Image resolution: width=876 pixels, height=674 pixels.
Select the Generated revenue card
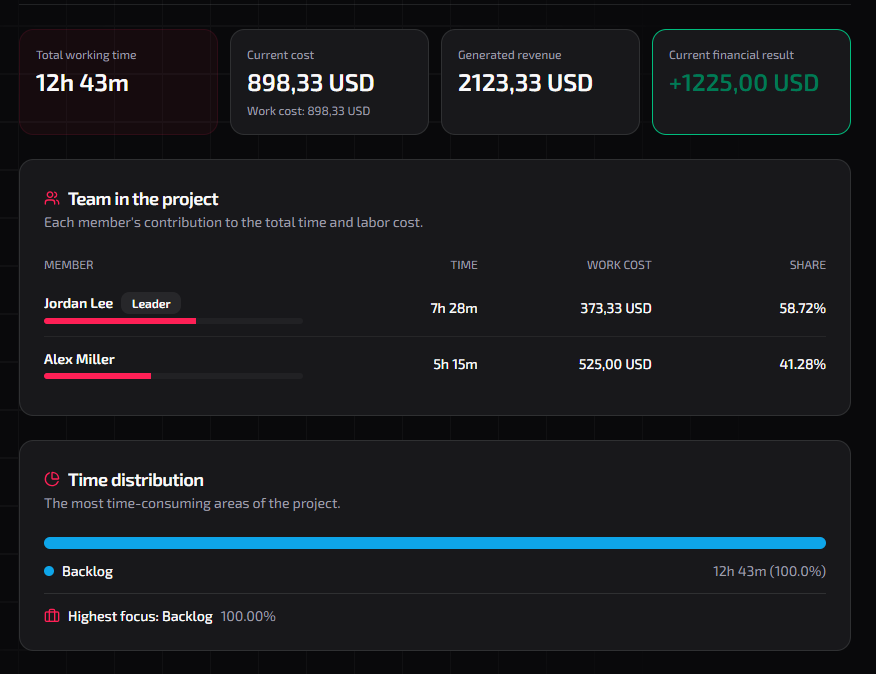pos(540,82)
